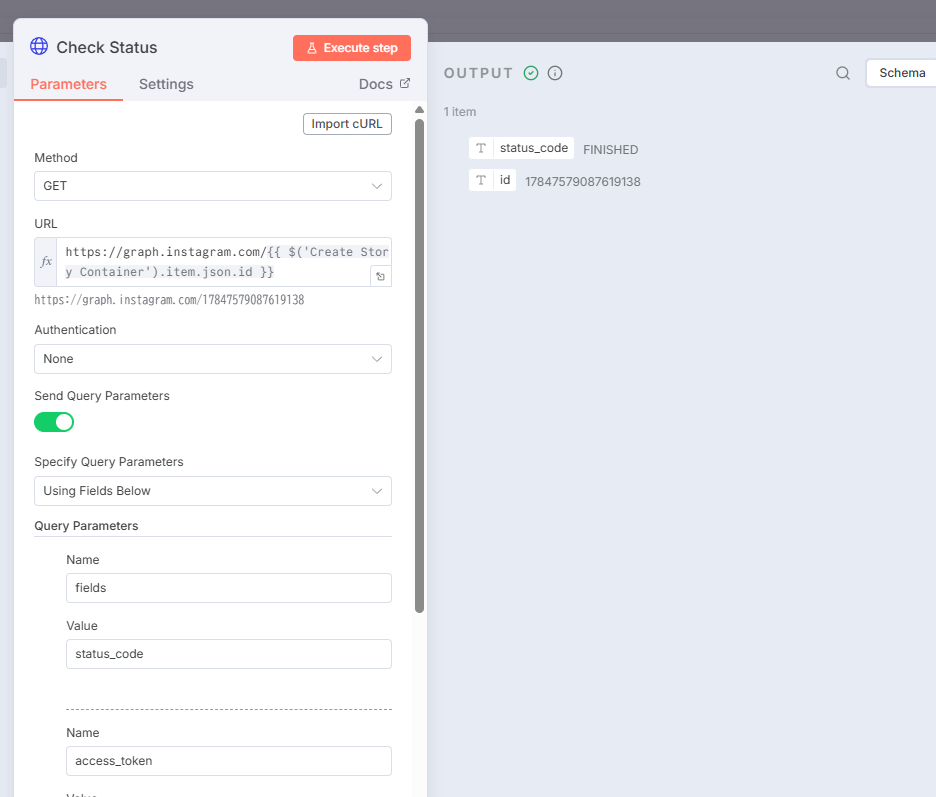Click the Value field containing status_code
Viewport: 936px width, 797px height.
228,654
